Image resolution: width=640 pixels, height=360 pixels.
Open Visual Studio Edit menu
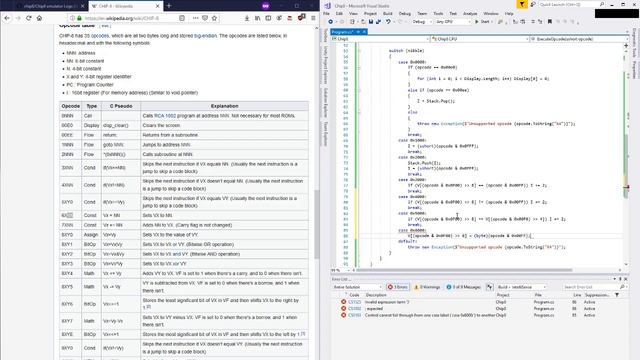[x=339, y=13]
